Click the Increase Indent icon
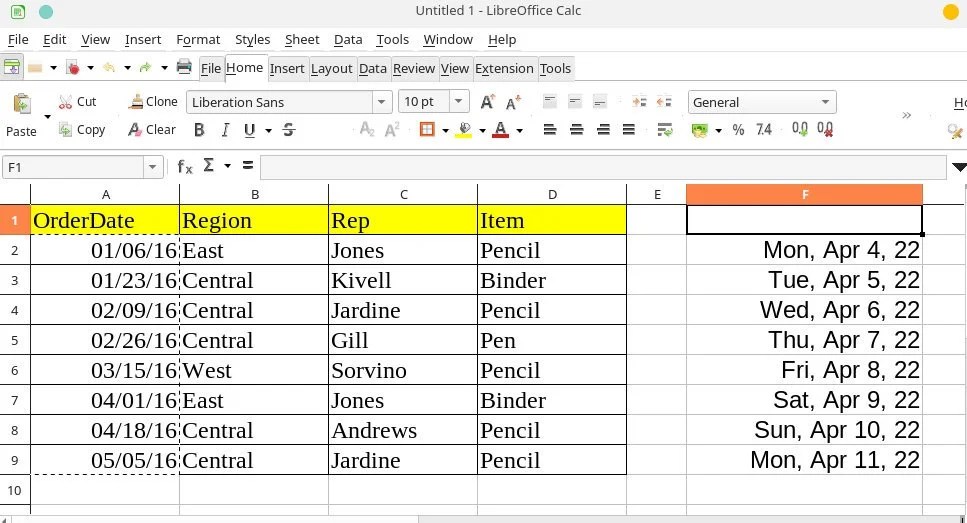This screenshot has height=523, width=967. click(640, 102)
